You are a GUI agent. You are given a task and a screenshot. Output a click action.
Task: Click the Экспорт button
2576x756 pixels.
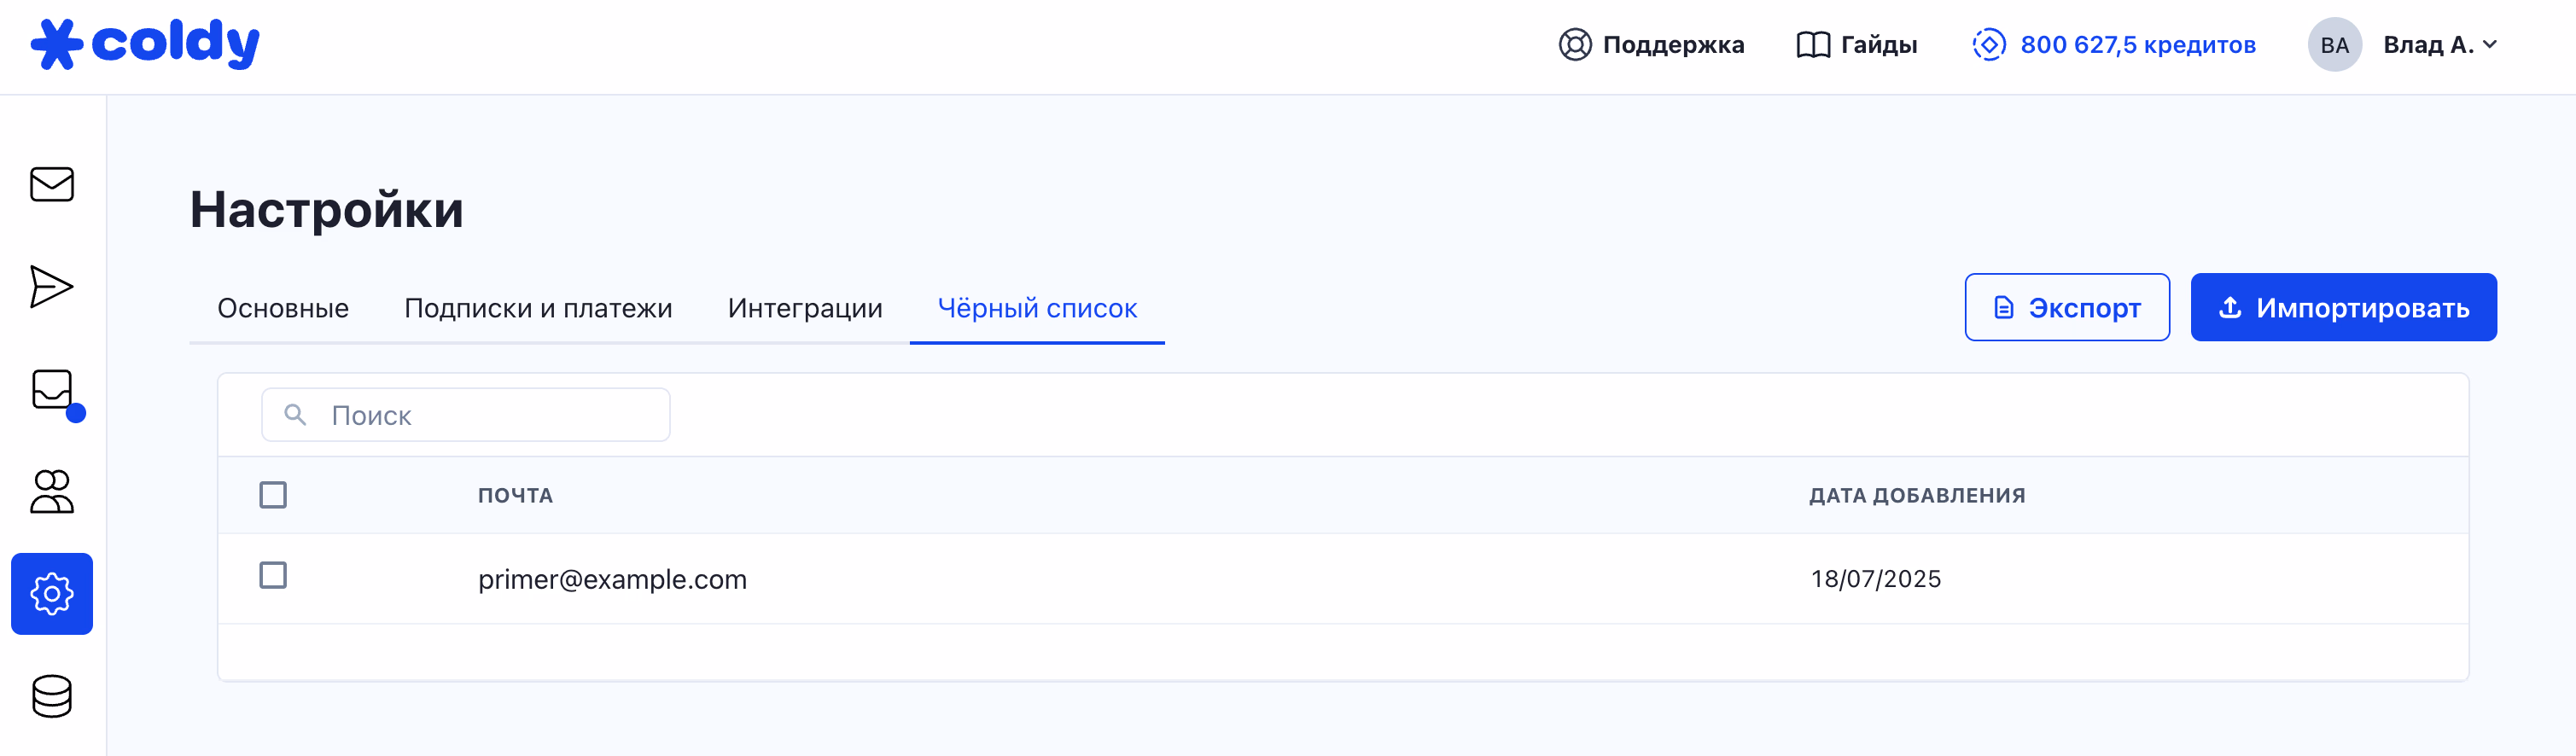pos(2066,307)
